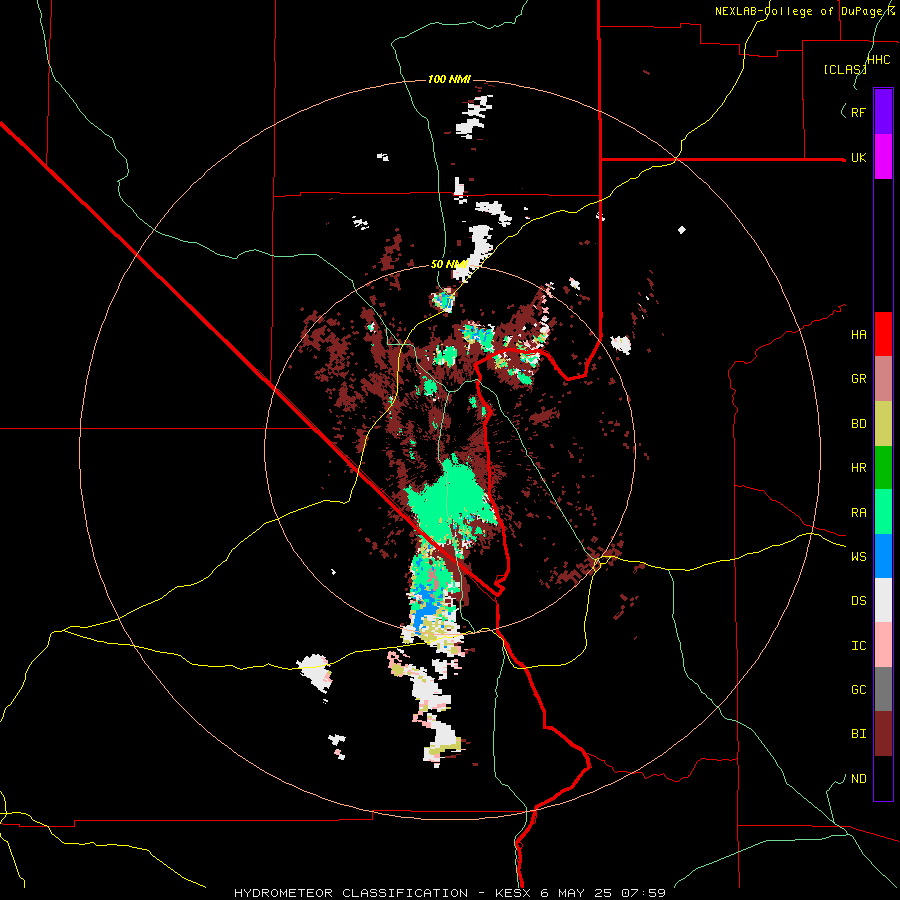Click the red HA color swatch in legend
Screen dimensions: 900x900
pos(883,334)
